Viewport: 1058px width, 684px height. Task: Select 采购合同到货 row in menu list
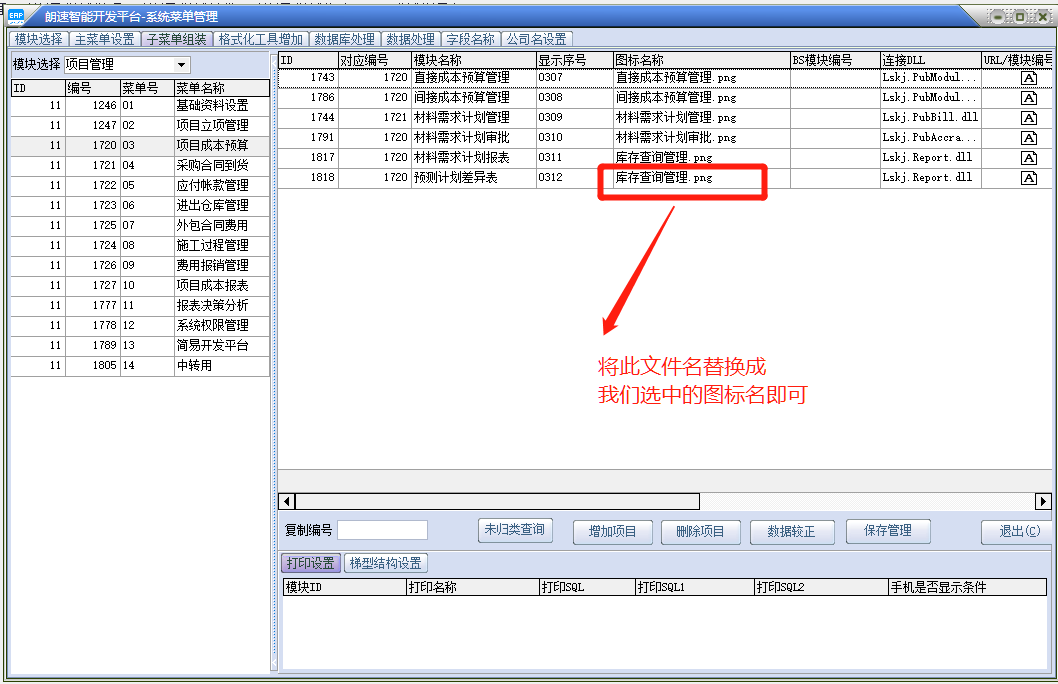click(x=211, y=166)
